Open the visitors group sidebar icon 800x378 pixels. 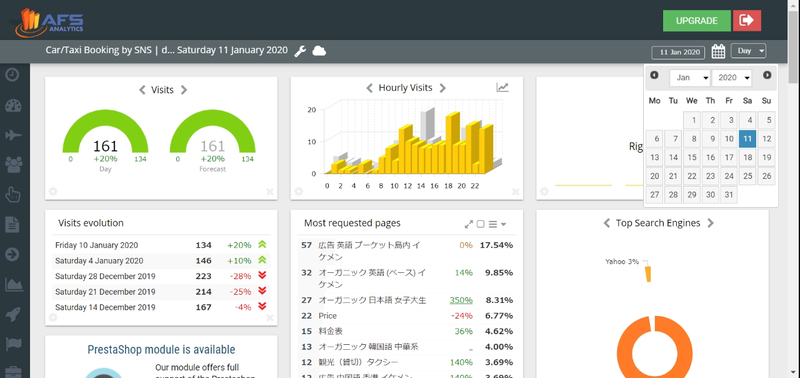pos(13,164)
